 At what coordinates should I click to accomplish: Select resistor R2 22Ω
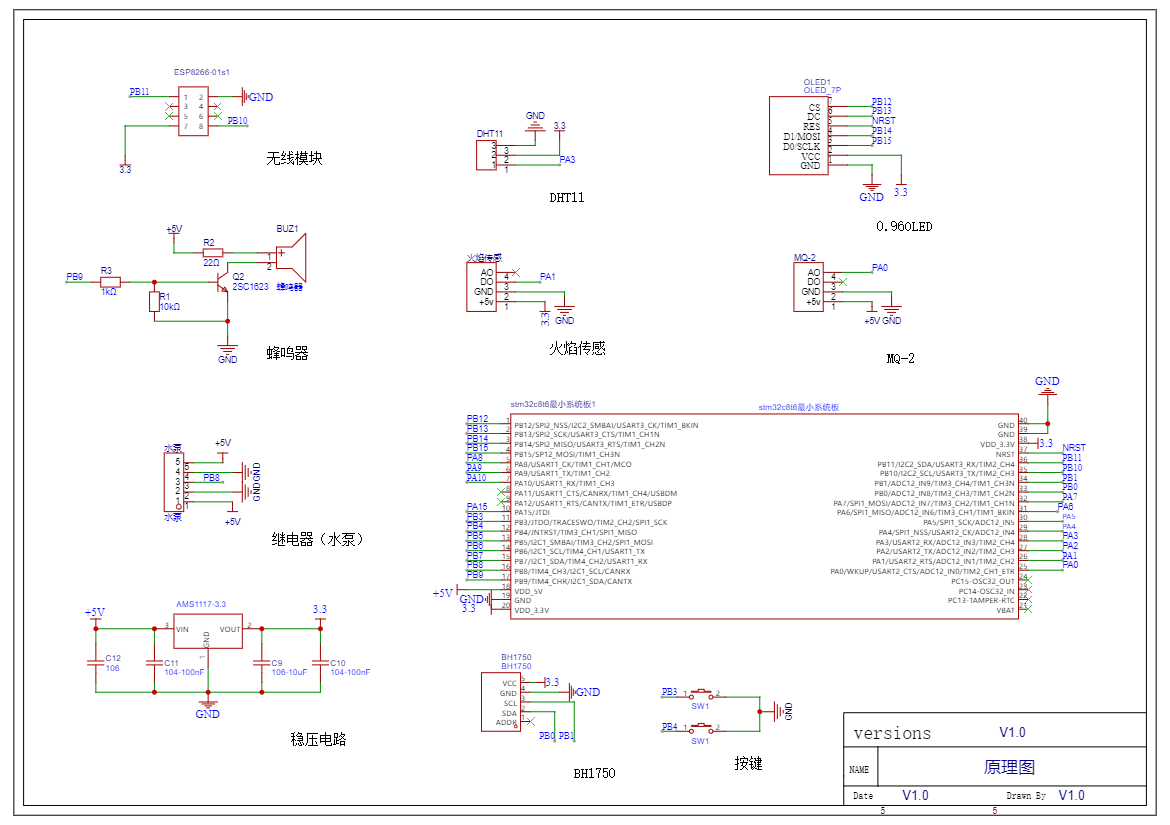pos(212,253)
